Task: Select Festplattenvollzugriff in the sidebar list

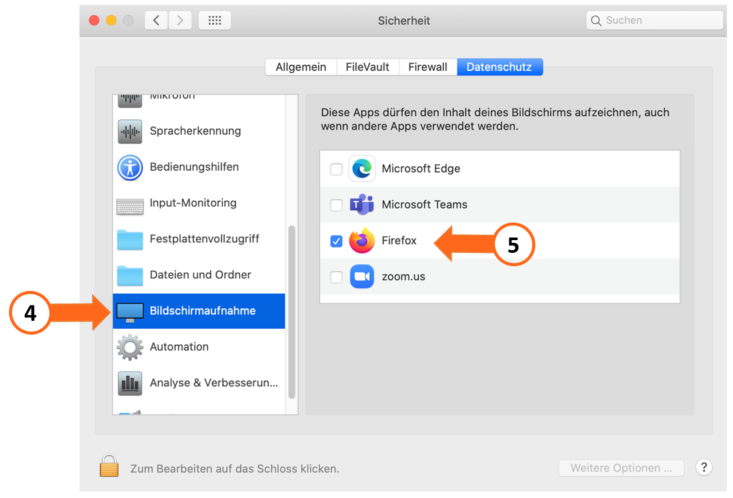Action: [x=199, y=239]
